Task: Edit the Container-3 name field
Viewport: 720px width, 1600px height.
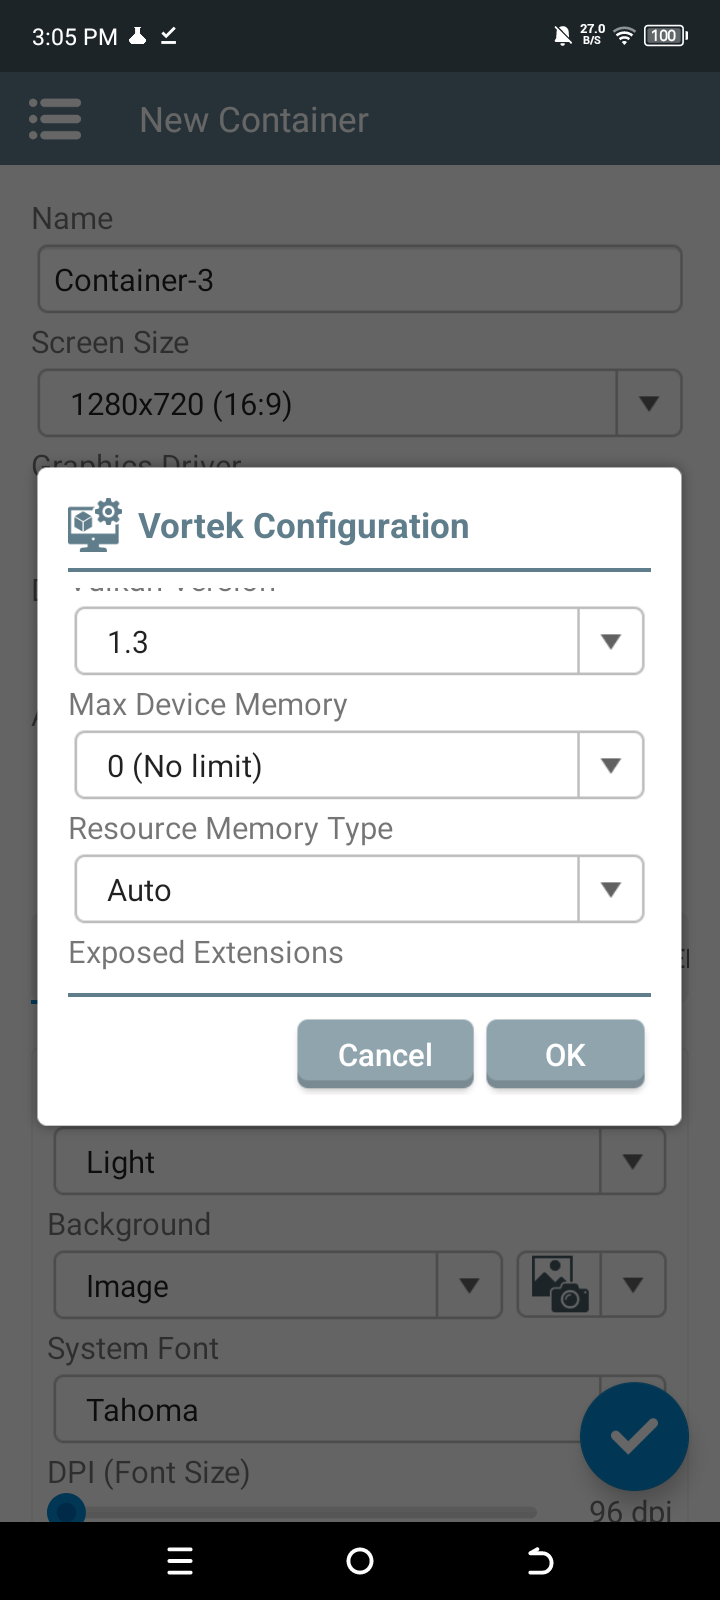Action: 360,279
